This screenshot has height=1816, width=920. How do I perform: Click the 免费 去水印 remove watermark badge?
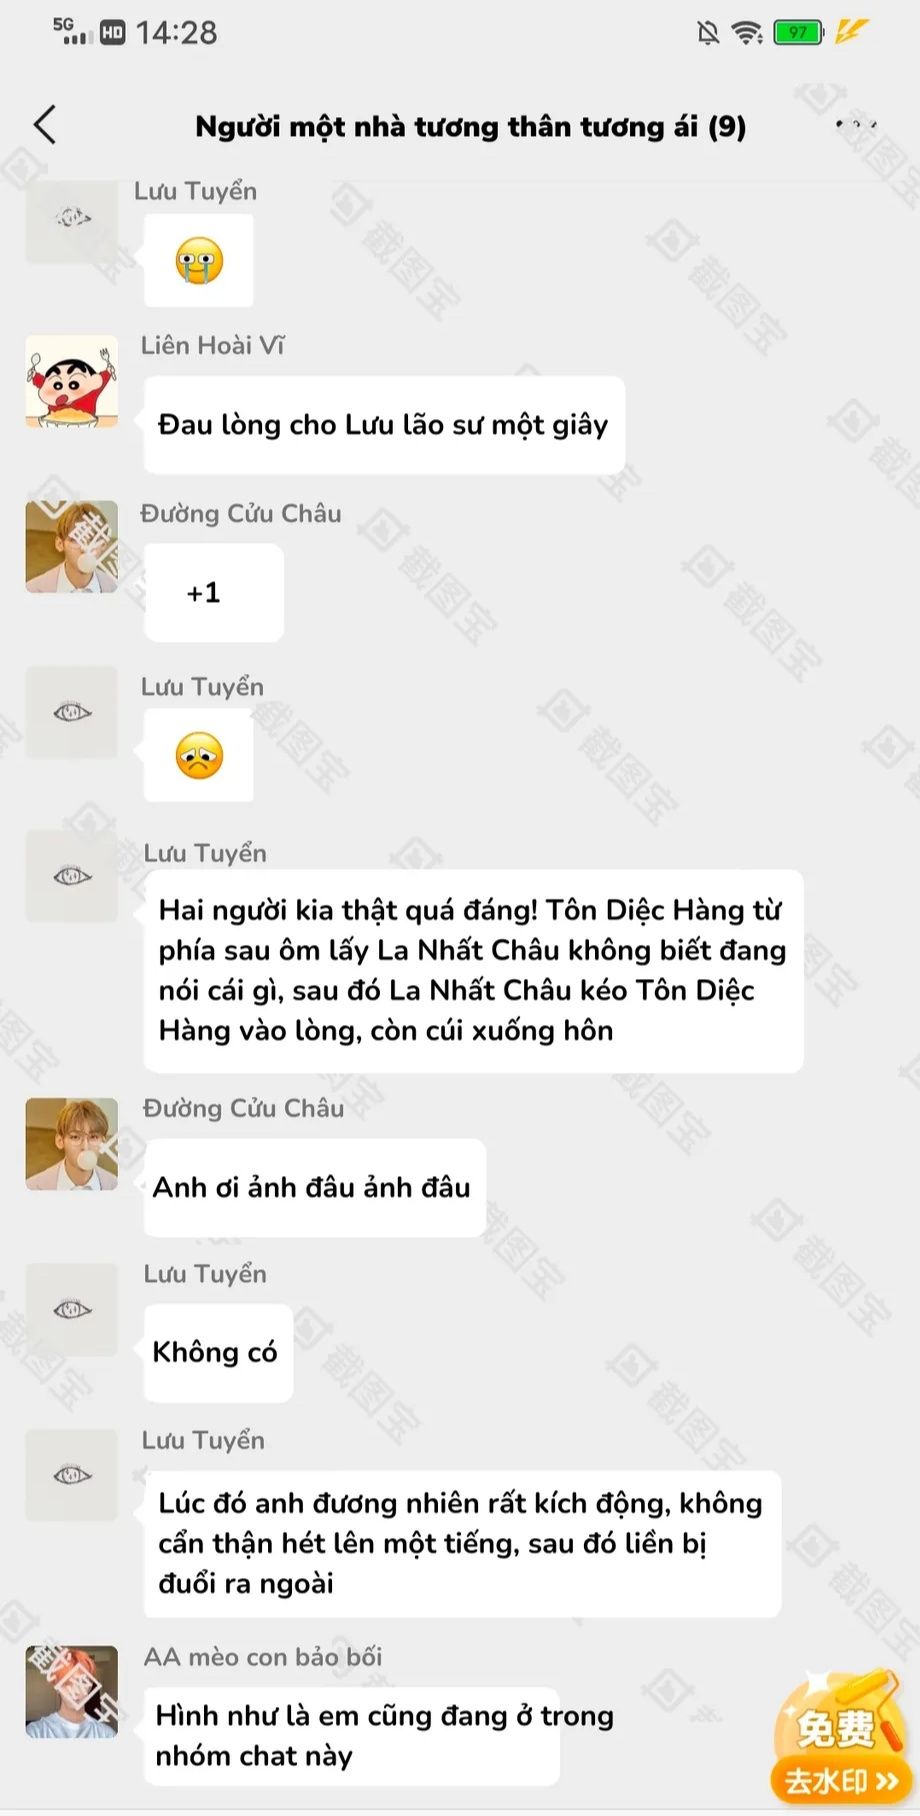click(838, 1739)
